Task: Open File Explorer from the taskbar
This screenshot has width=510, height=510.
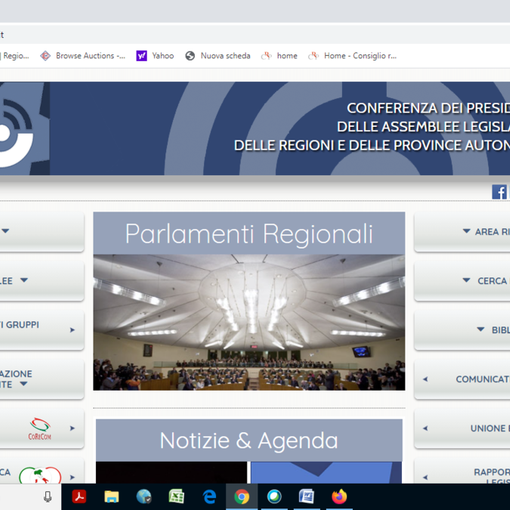Action: click(111, 497)
